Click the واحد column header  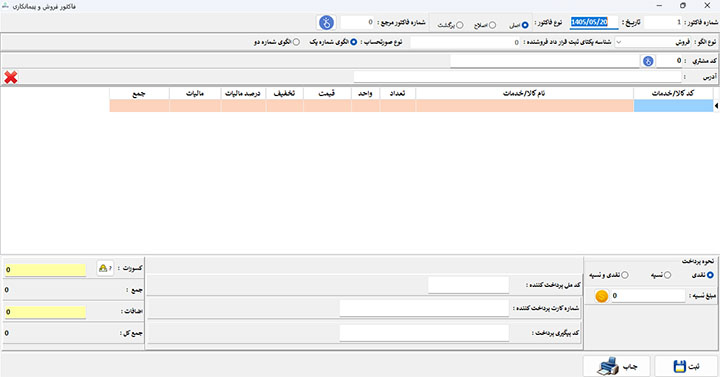pyautogui.click(x=366, y=93)
